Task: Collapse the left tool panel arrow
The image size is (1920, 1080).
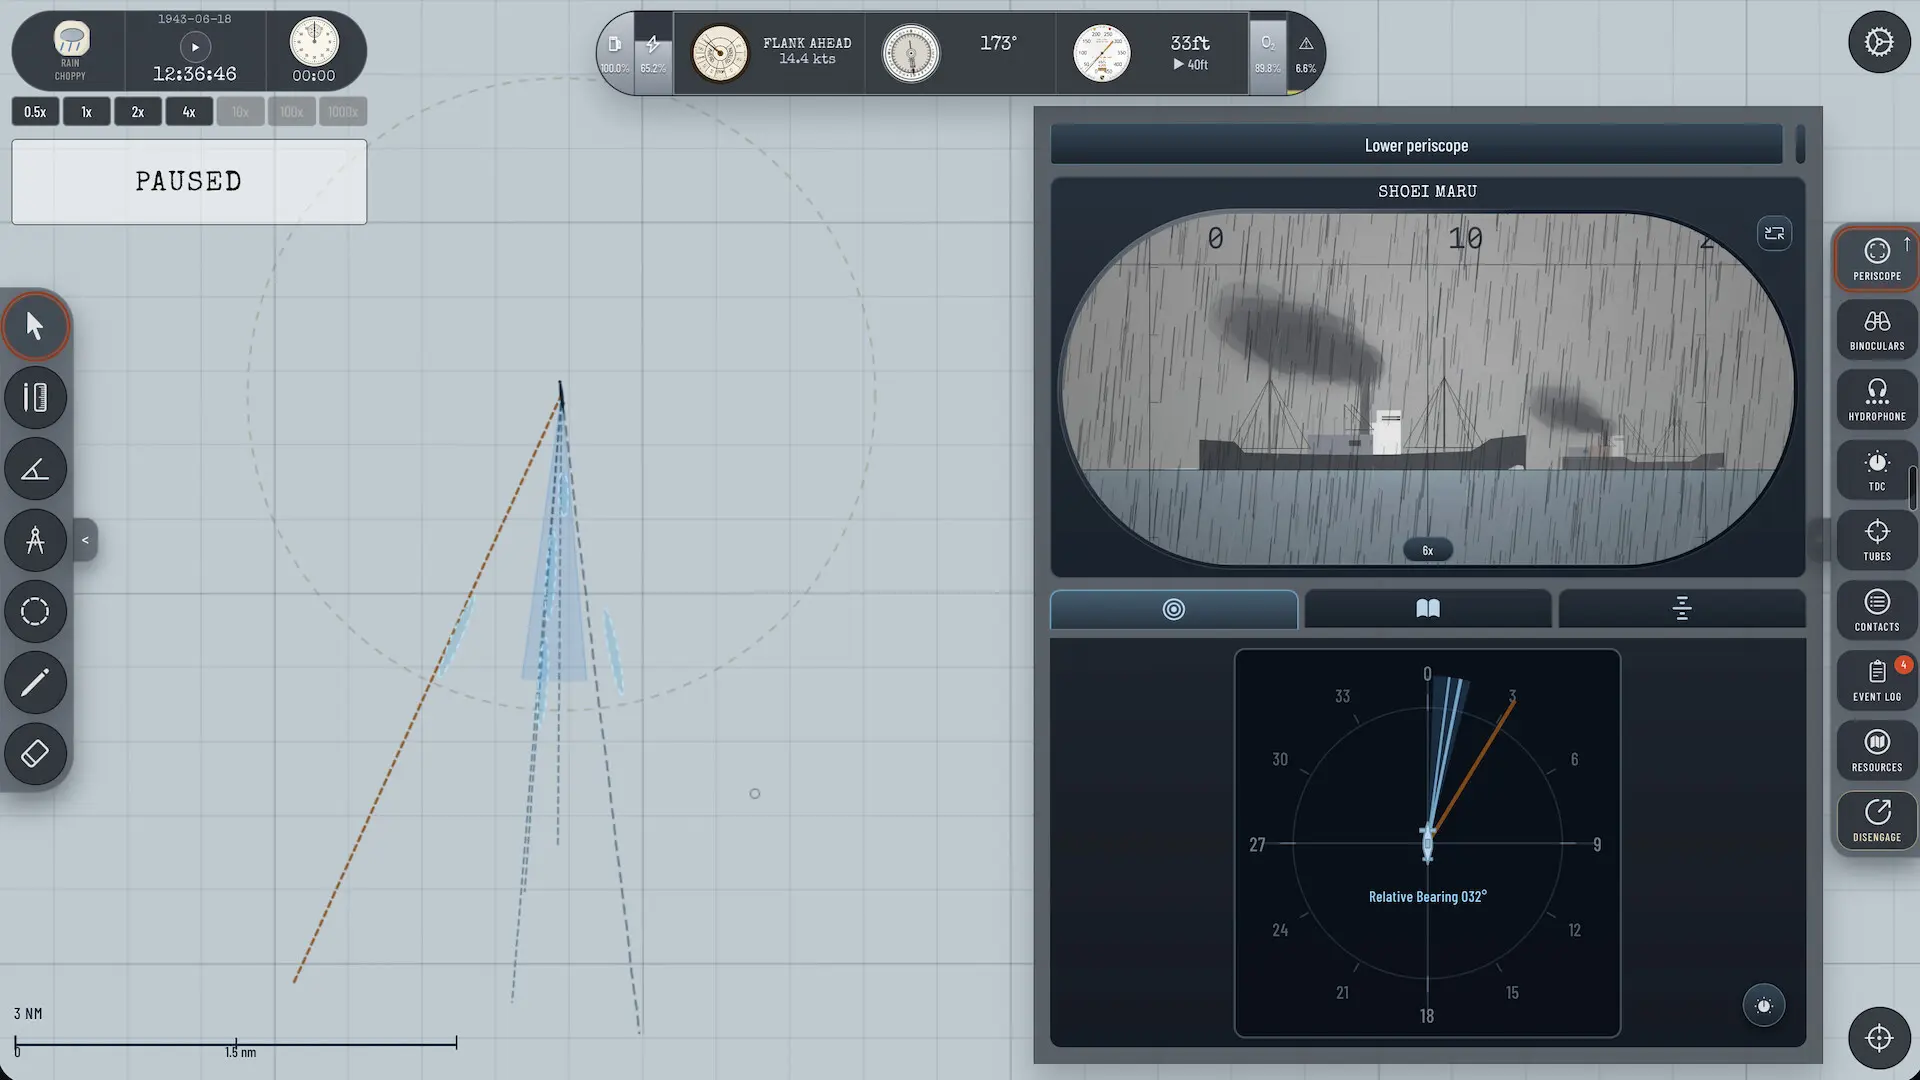Action: click(85, 540)
